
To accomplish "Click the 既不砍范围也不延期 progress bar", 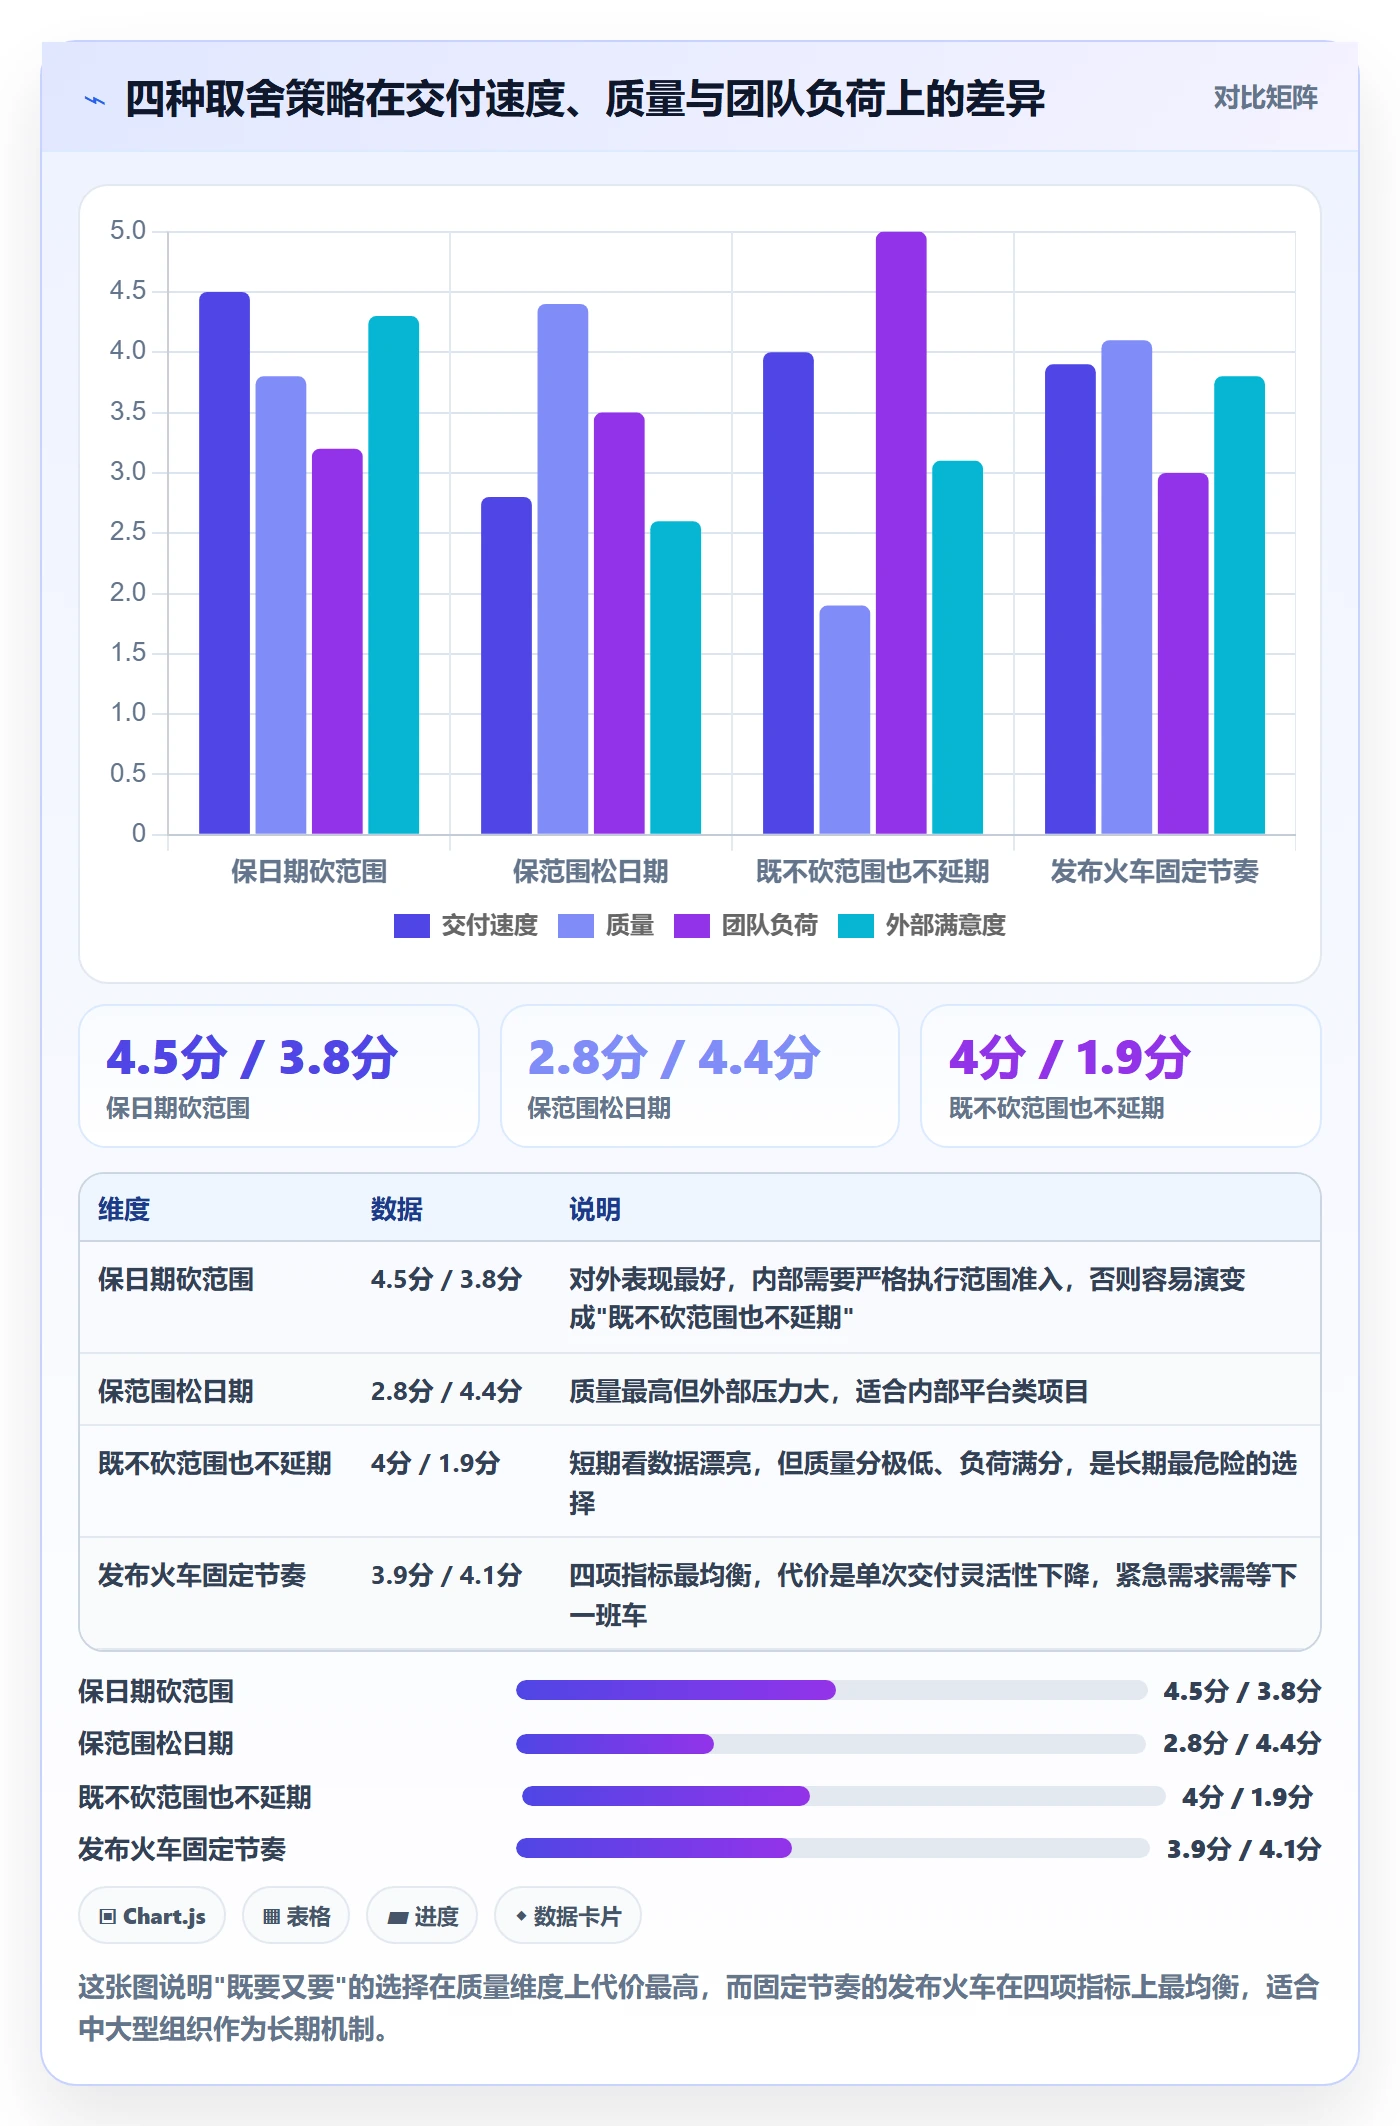I will click(x=844, y=1796).
